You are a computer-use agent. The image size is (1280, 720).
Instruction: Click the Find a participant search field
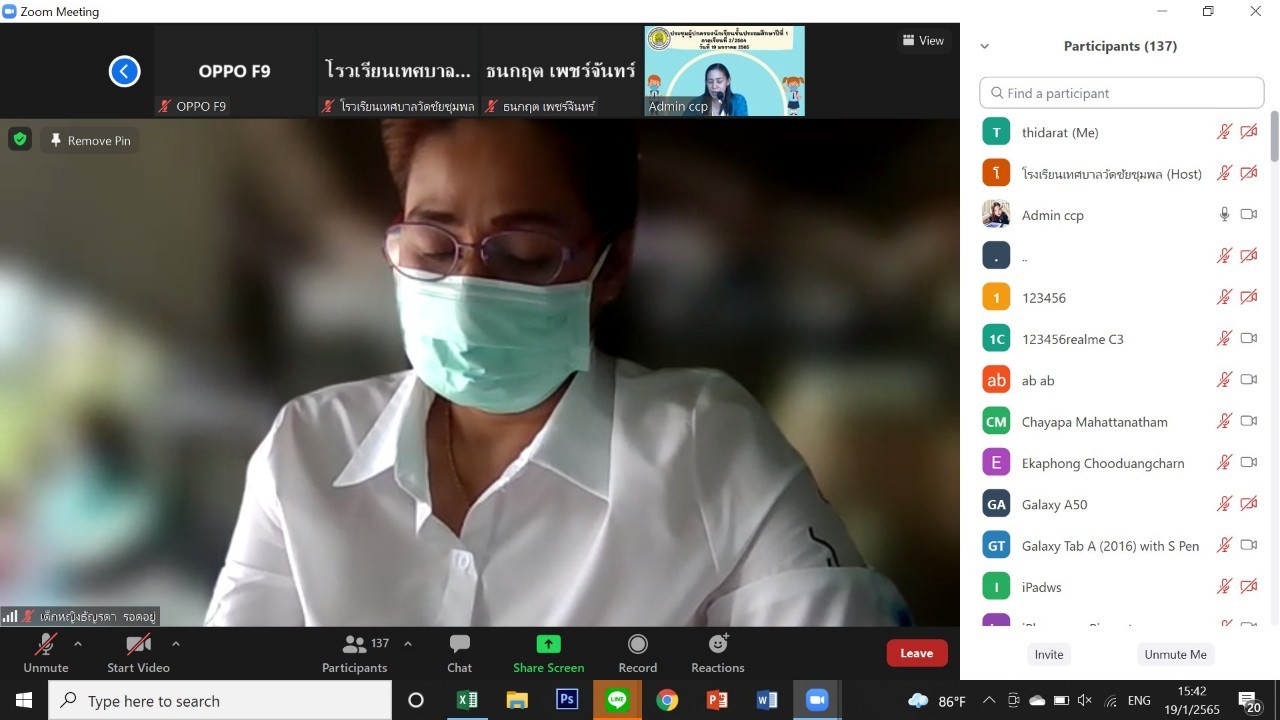click(1122, 93)
